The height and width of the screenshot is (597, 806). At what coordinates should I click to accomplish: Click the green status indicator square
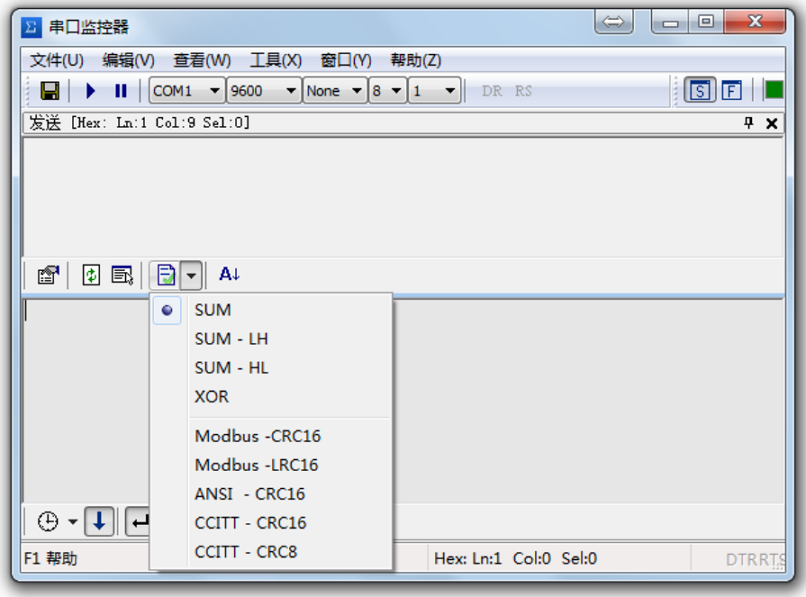pyautogui.click(x=773, y=90)
